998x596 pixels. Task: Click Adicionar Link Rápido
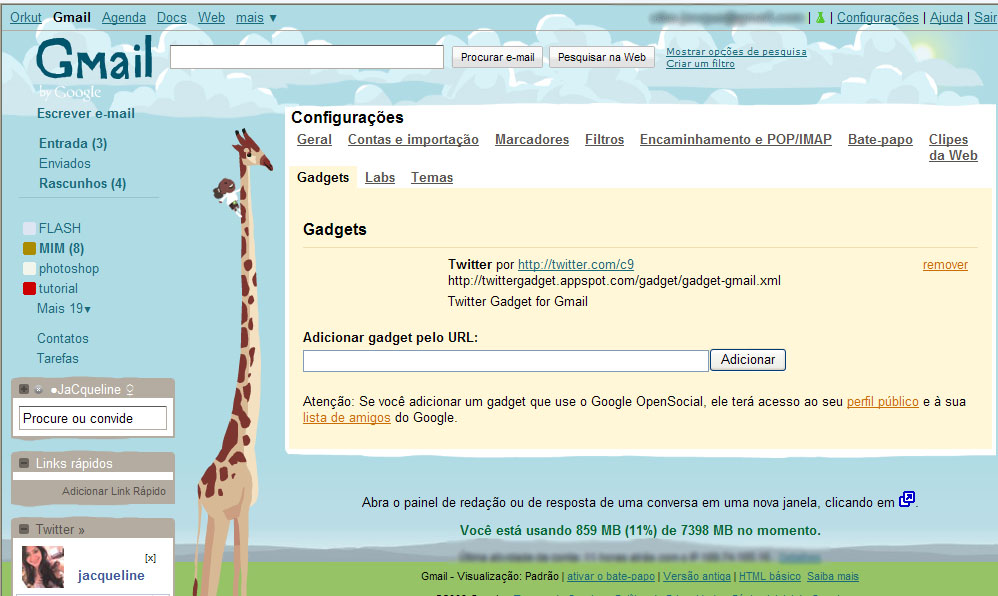click(114, 492)
